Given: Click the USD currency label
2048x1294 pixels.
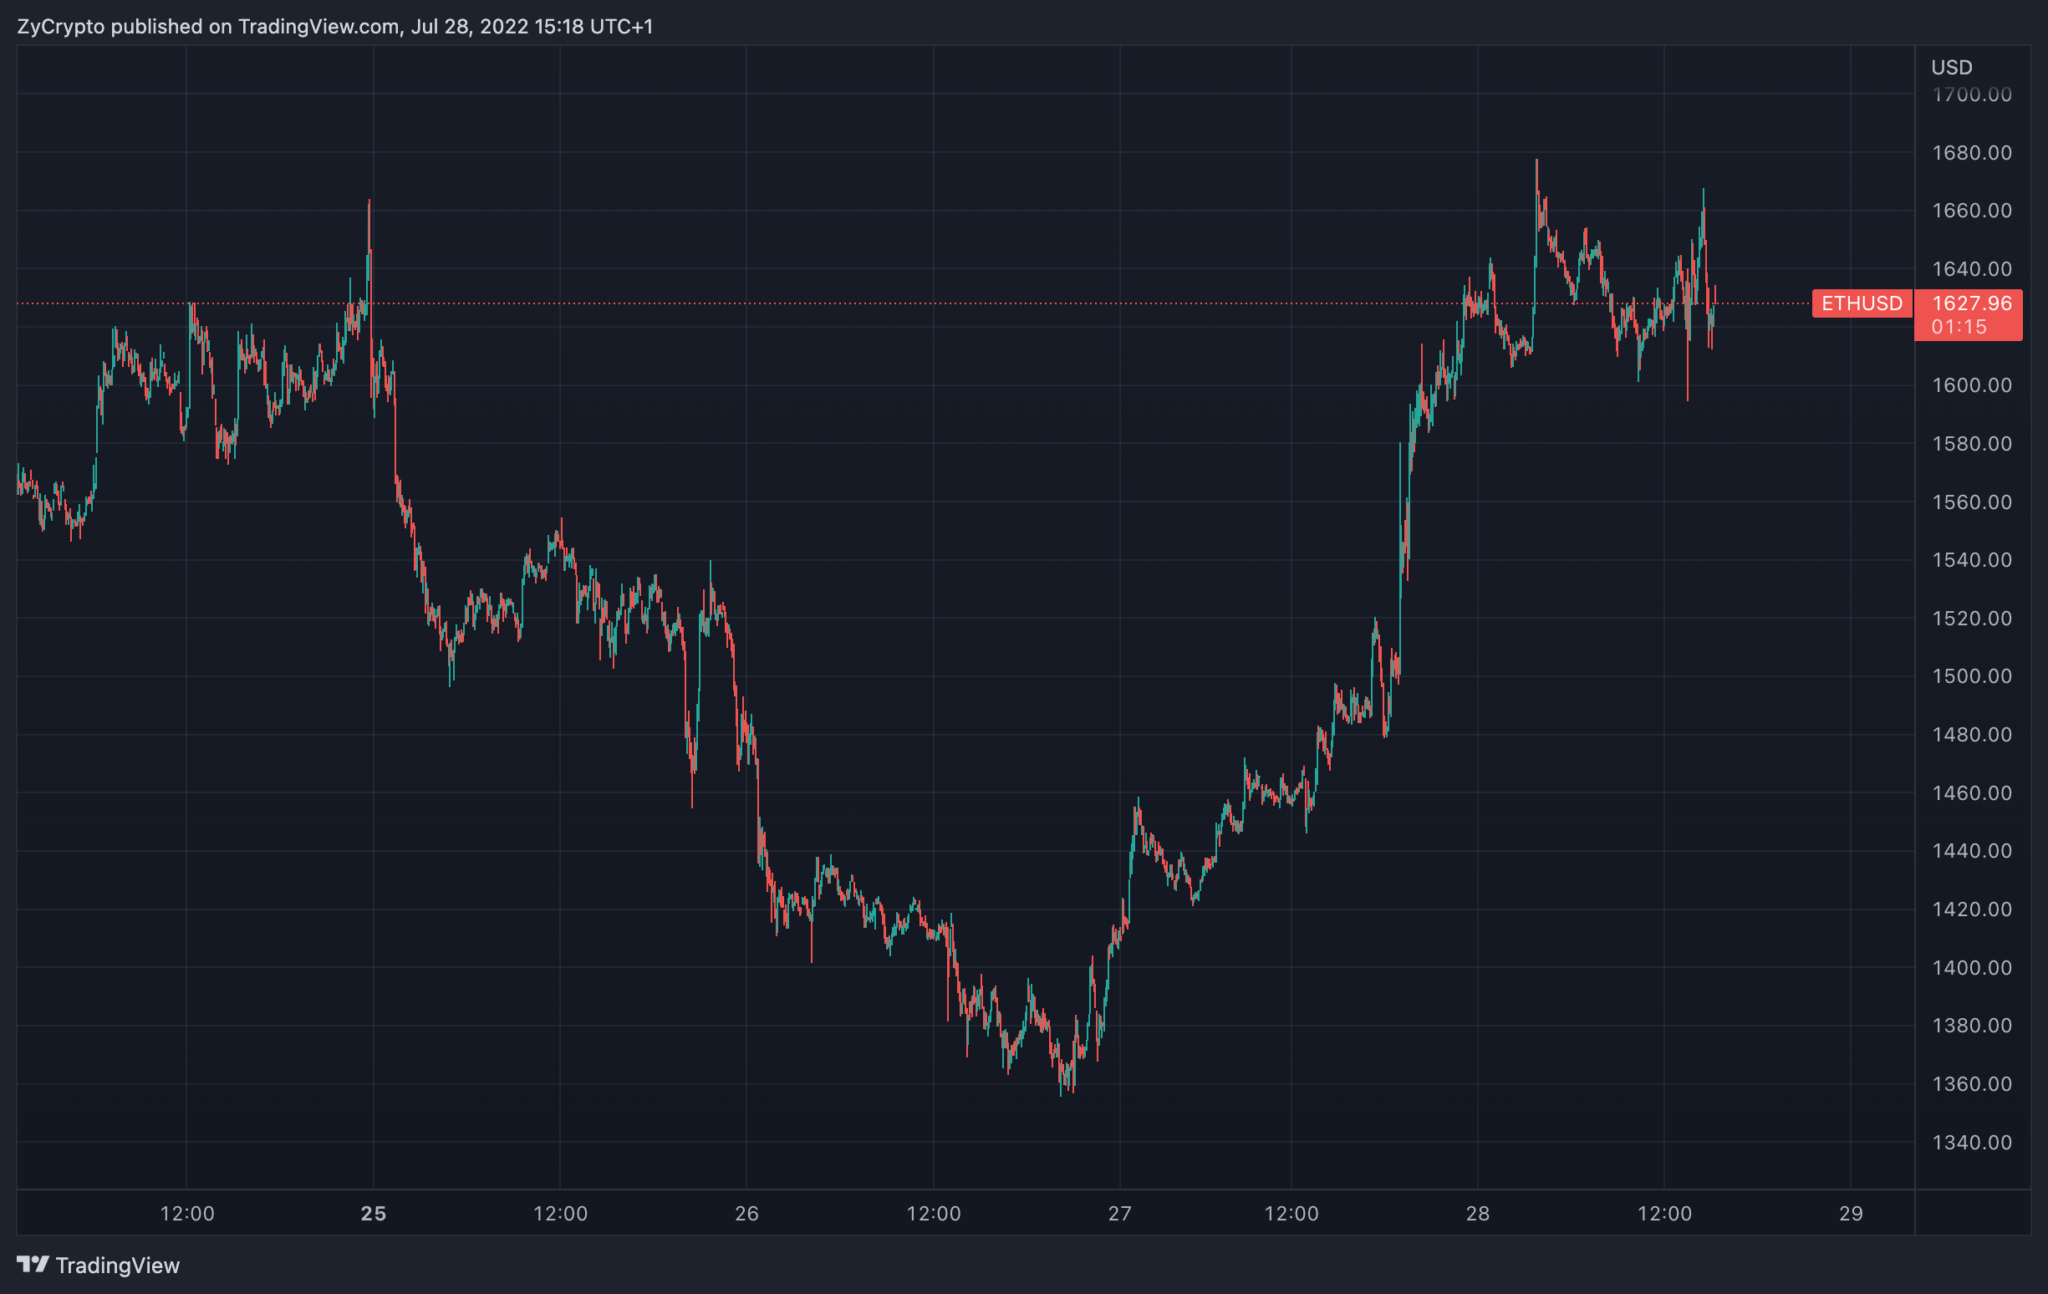Looking at the screenshot, I should (x=1951, y=67).
